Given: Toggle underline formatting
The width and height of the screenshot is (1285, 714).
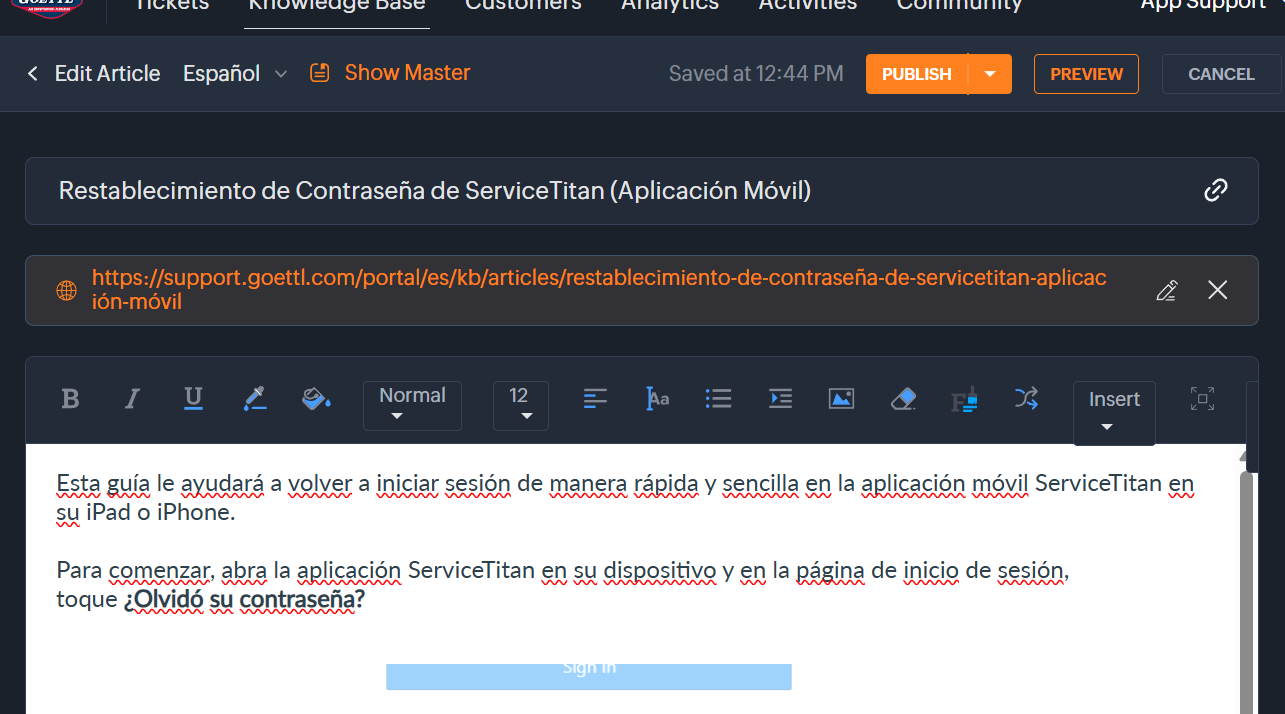Looking at the screenshot, I should click(x=193, y=399).
